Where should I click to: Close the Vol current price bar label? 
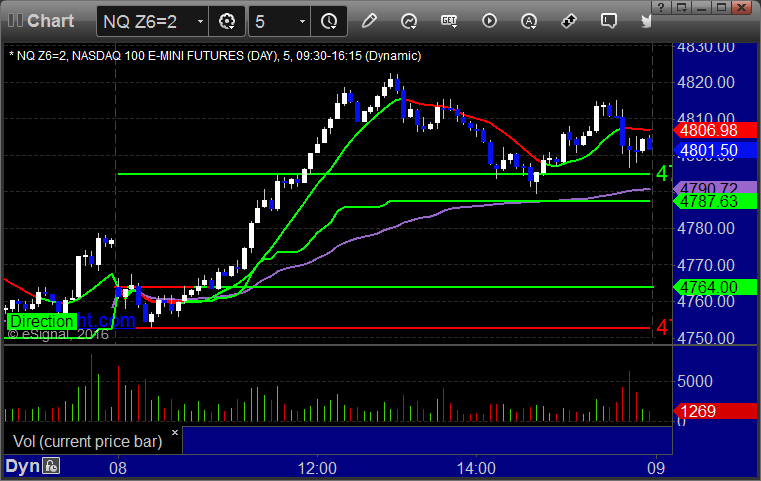pos(175,432)
